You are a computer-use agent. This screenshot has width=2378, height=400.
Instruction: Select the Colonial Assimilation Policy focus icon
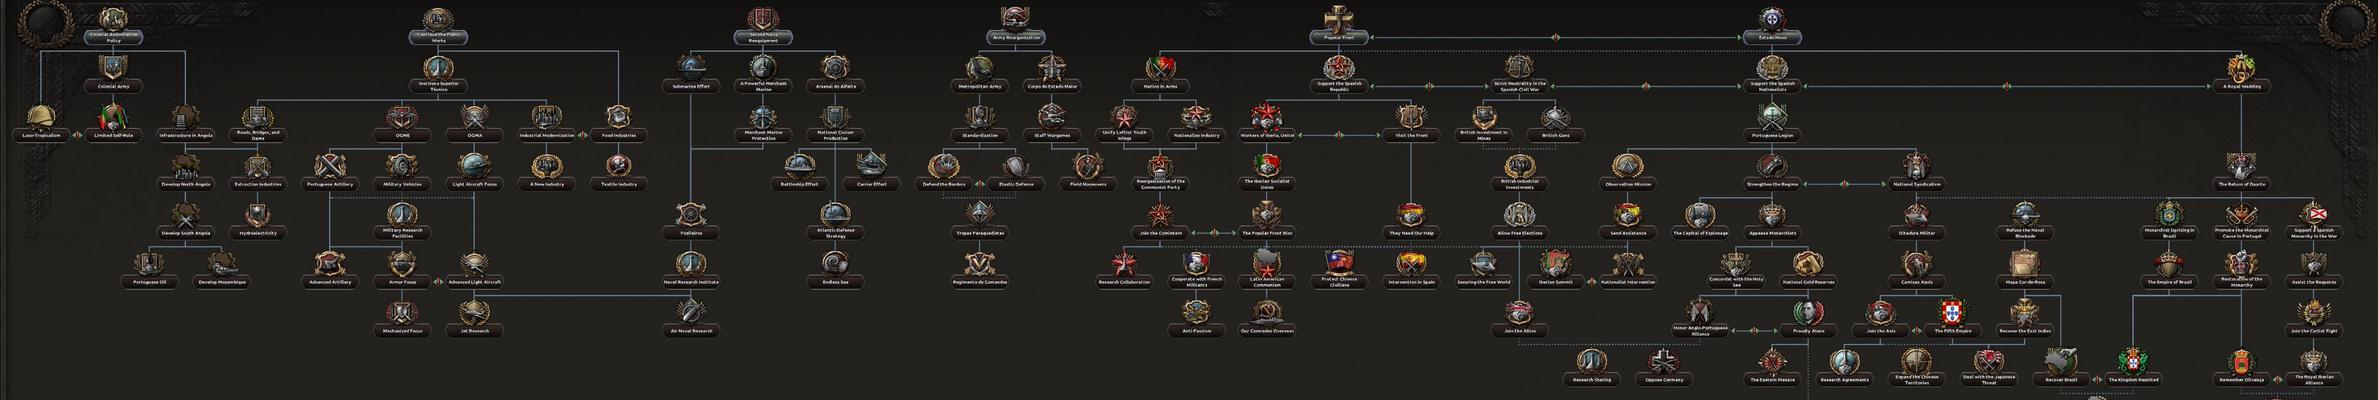pos(113,18)
